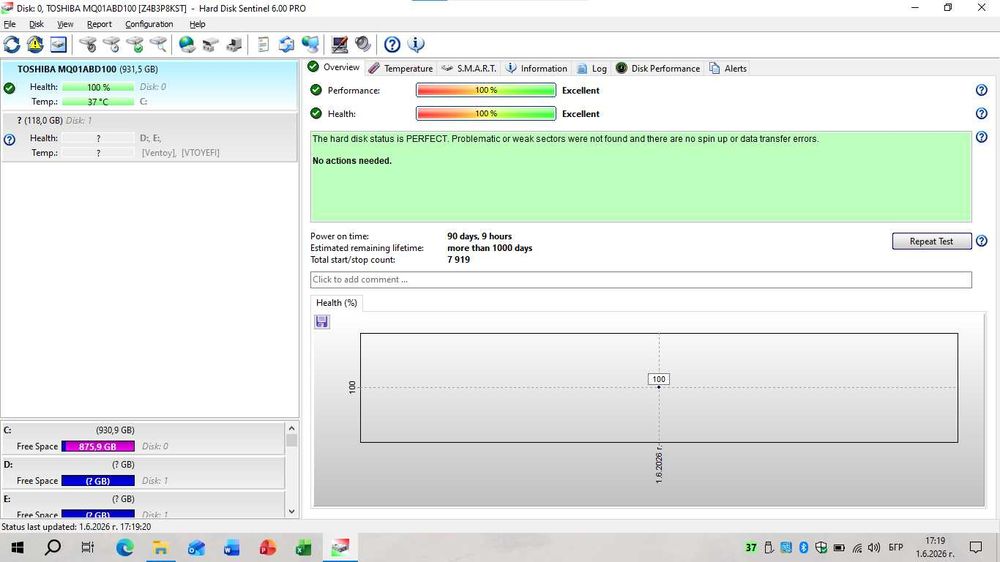Click the globe with monitor toolbar icon
This screenshot has height=562, width=1000.
[x=311, y=45]
